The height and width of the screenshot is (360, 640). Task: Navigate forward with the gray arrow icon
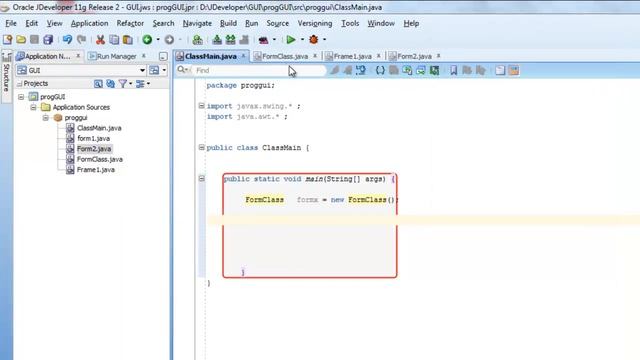[169, 40]
